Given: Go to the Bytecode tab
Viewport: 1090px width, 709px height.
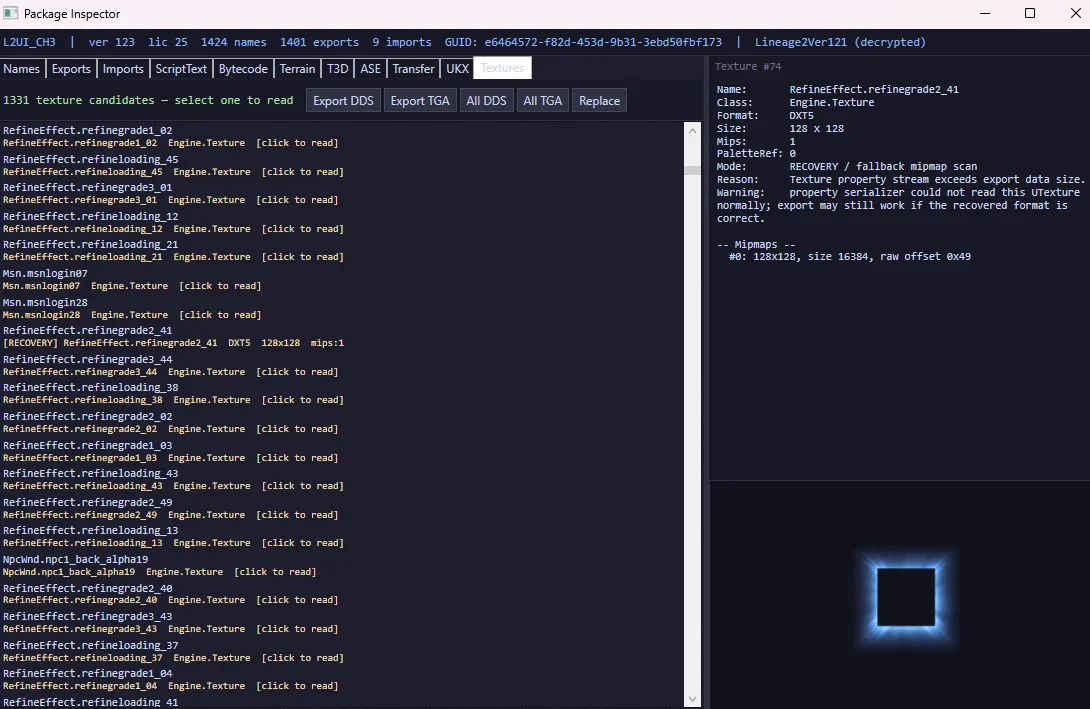Looking at the screenshot, I should (x=243, y=69).
